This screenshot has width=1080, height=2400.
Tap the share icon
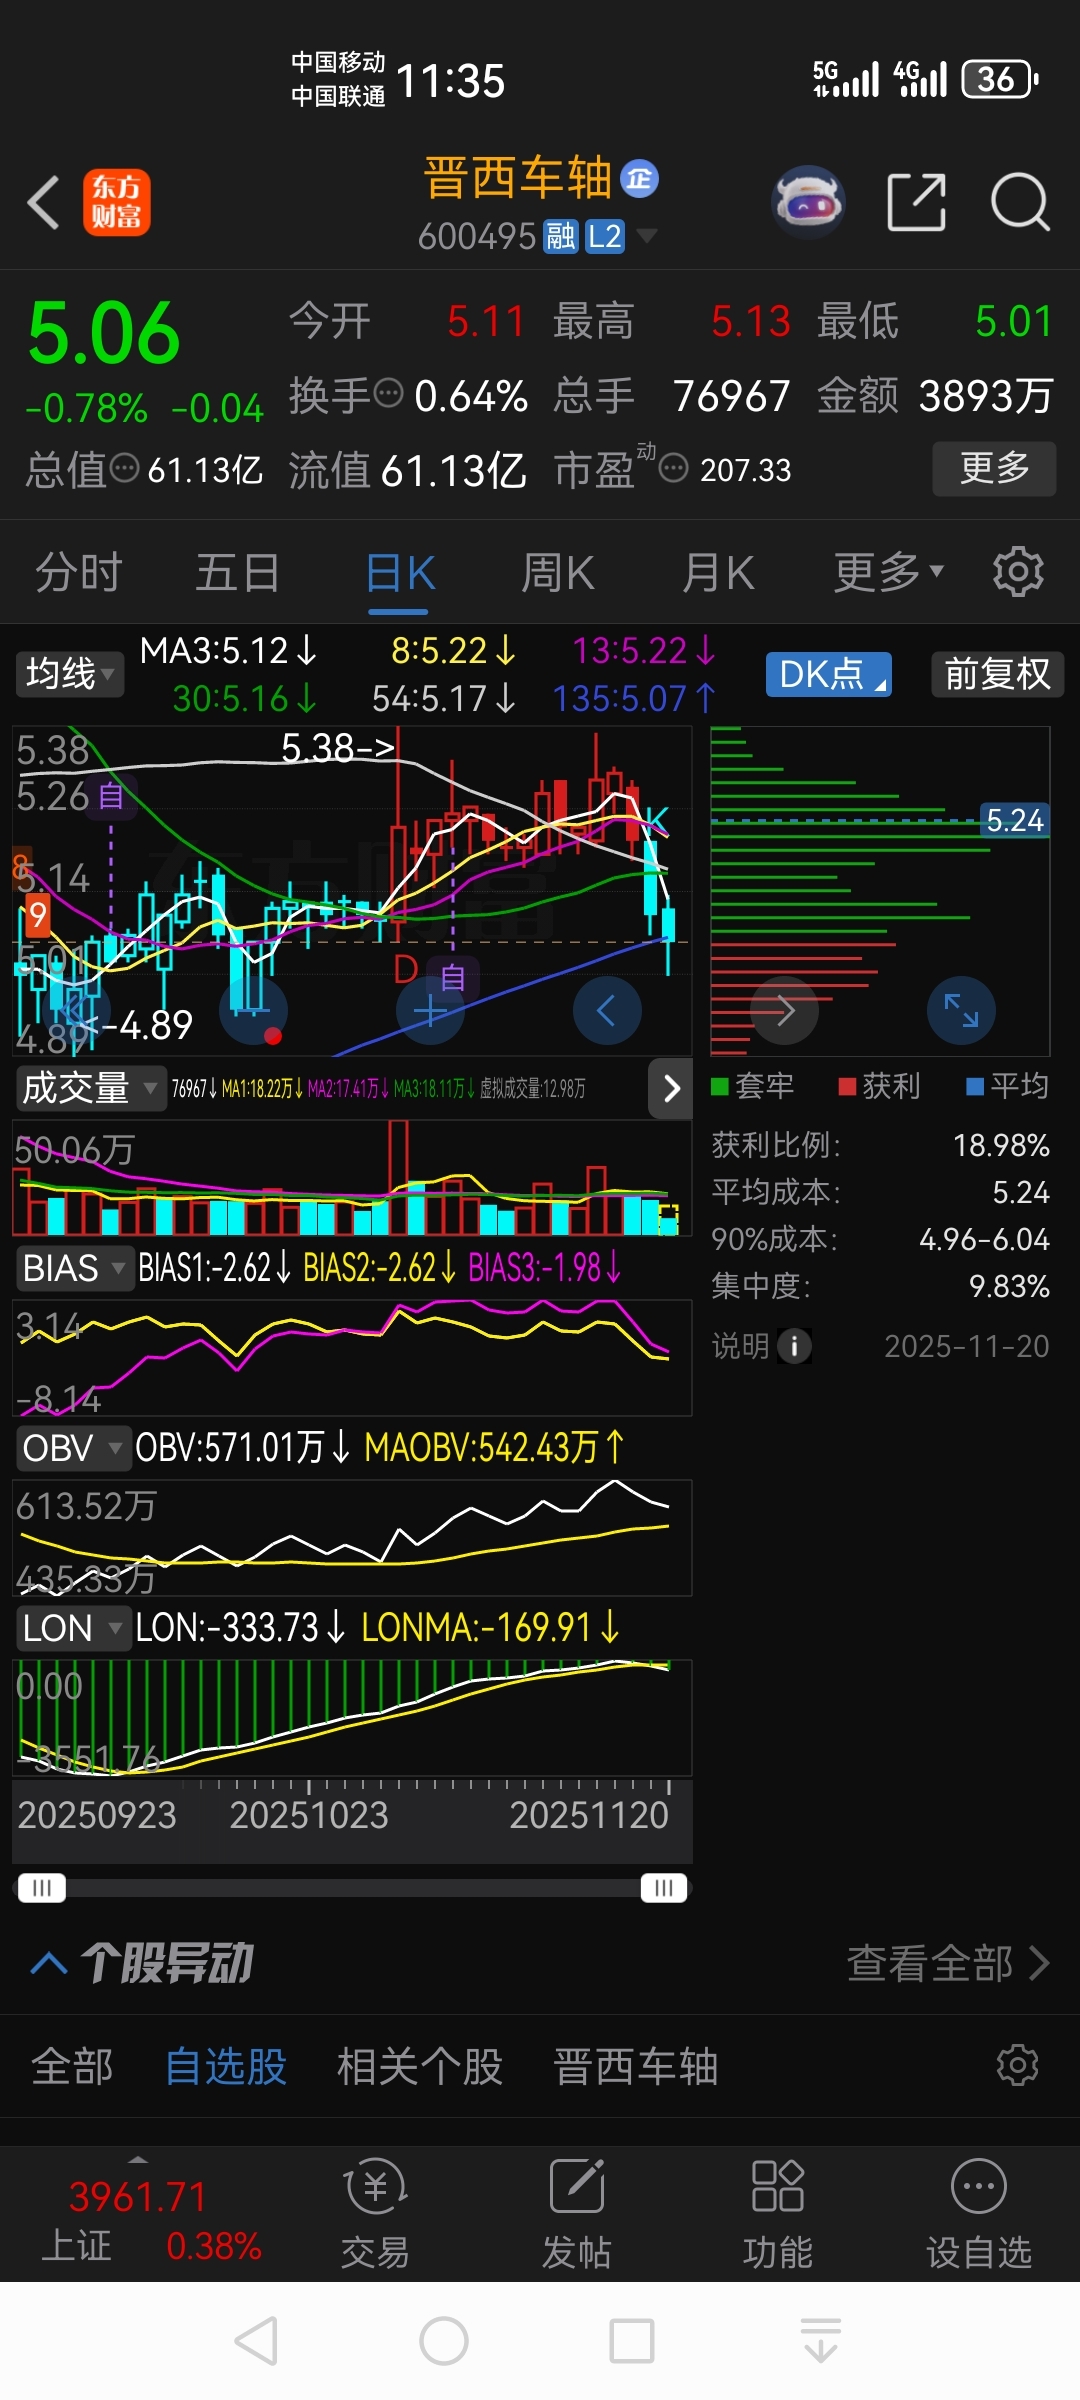pyautogui.click(x=916, y=202)
